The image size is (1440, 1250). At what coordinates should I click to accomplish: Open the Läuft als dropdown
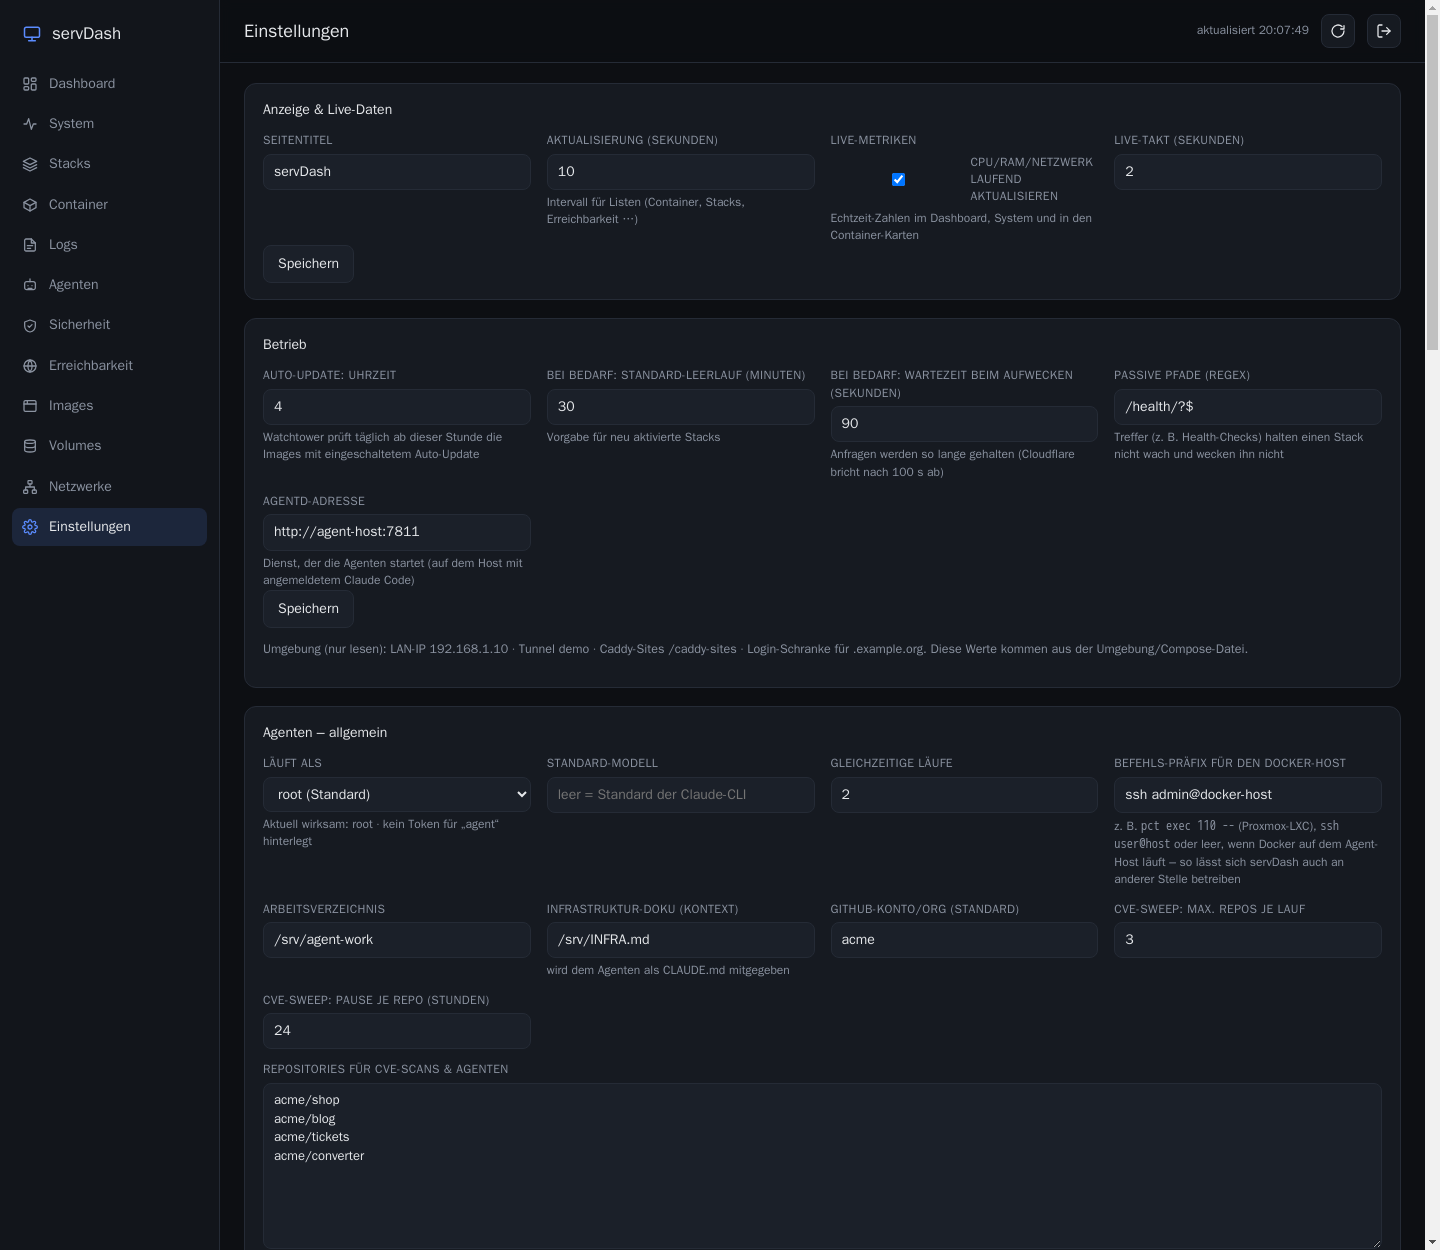coord(397,795)
